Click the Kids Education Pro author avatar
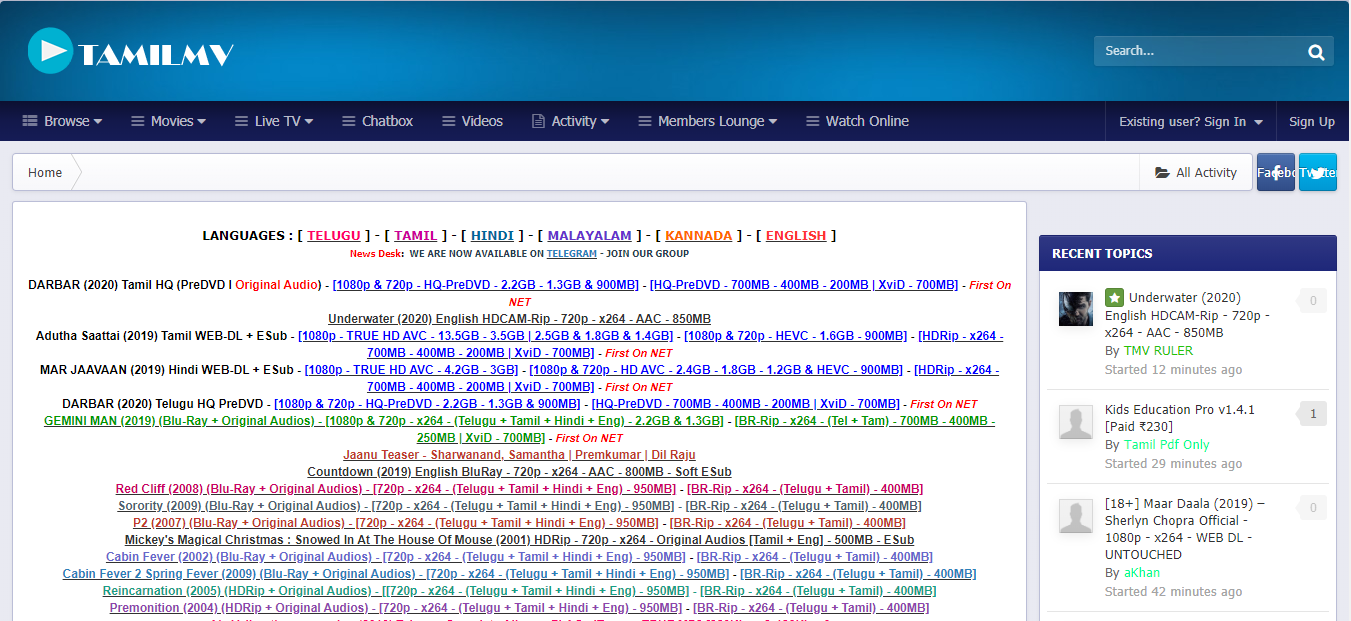This screenshot has height=621, width=1351. click(x=1076, y=422)
